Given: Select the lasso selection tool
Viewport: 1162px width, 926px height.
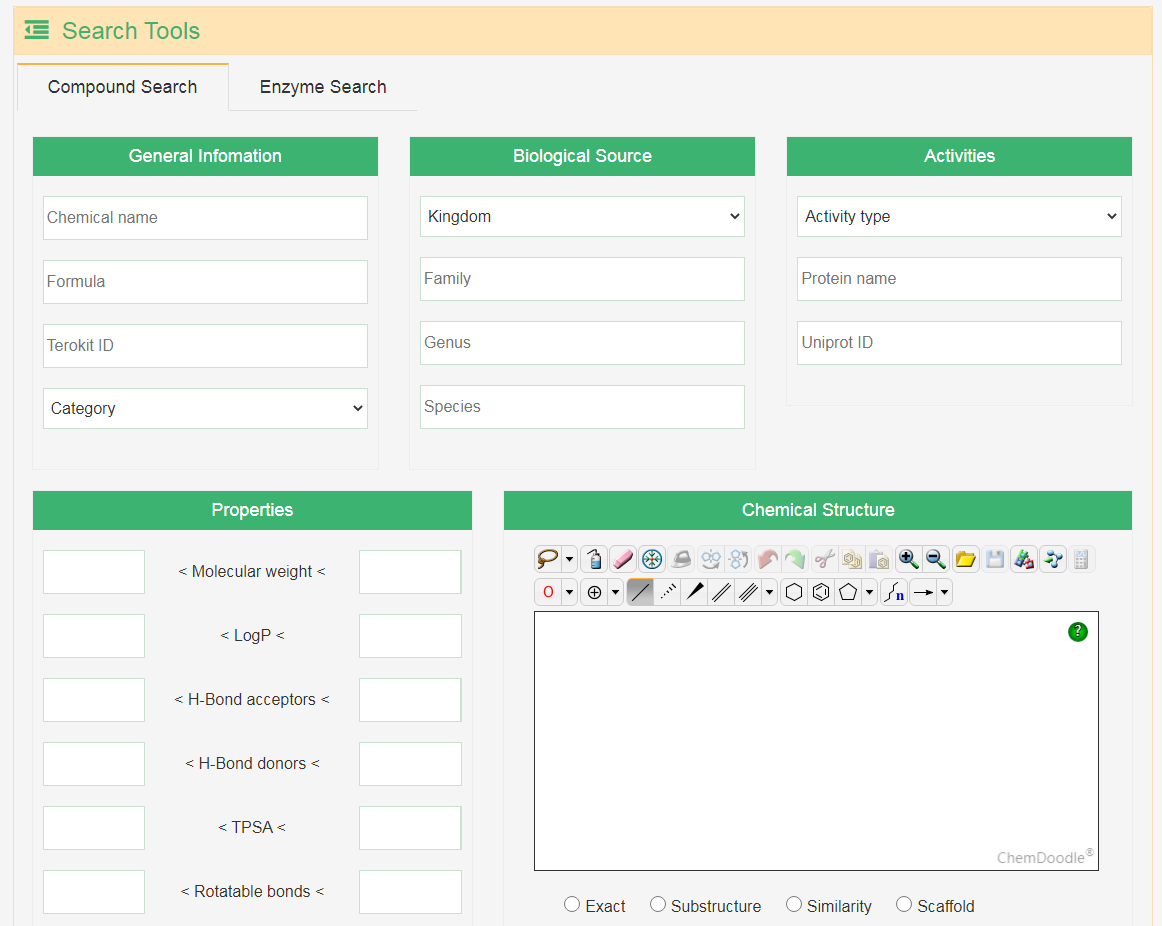Looking at the screenshot, I should [547, 559].
